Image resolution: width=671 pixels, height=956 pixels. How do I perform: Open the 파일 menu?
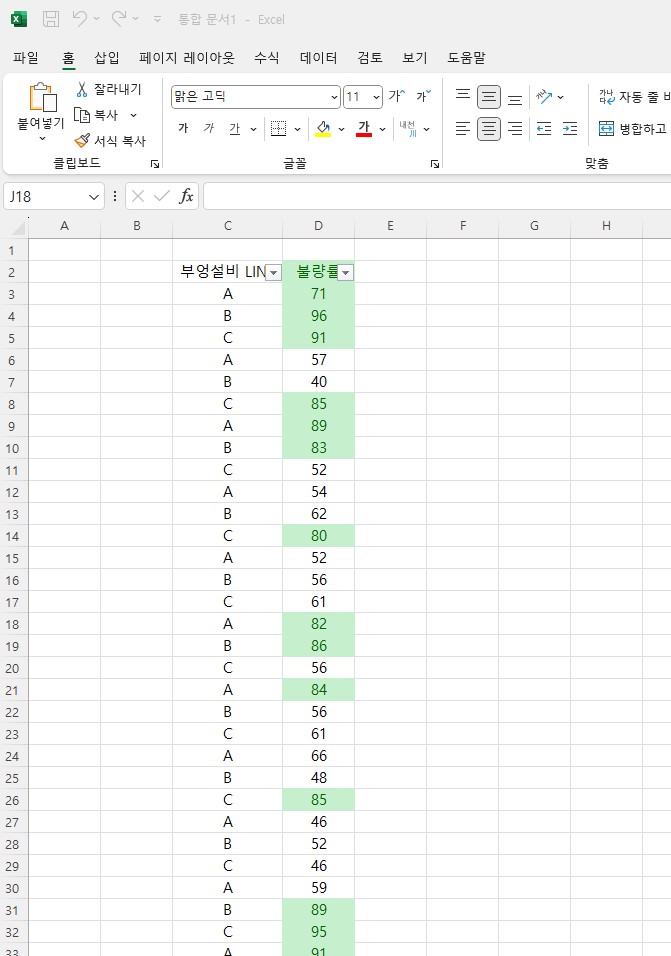click(x=26, y=58)
